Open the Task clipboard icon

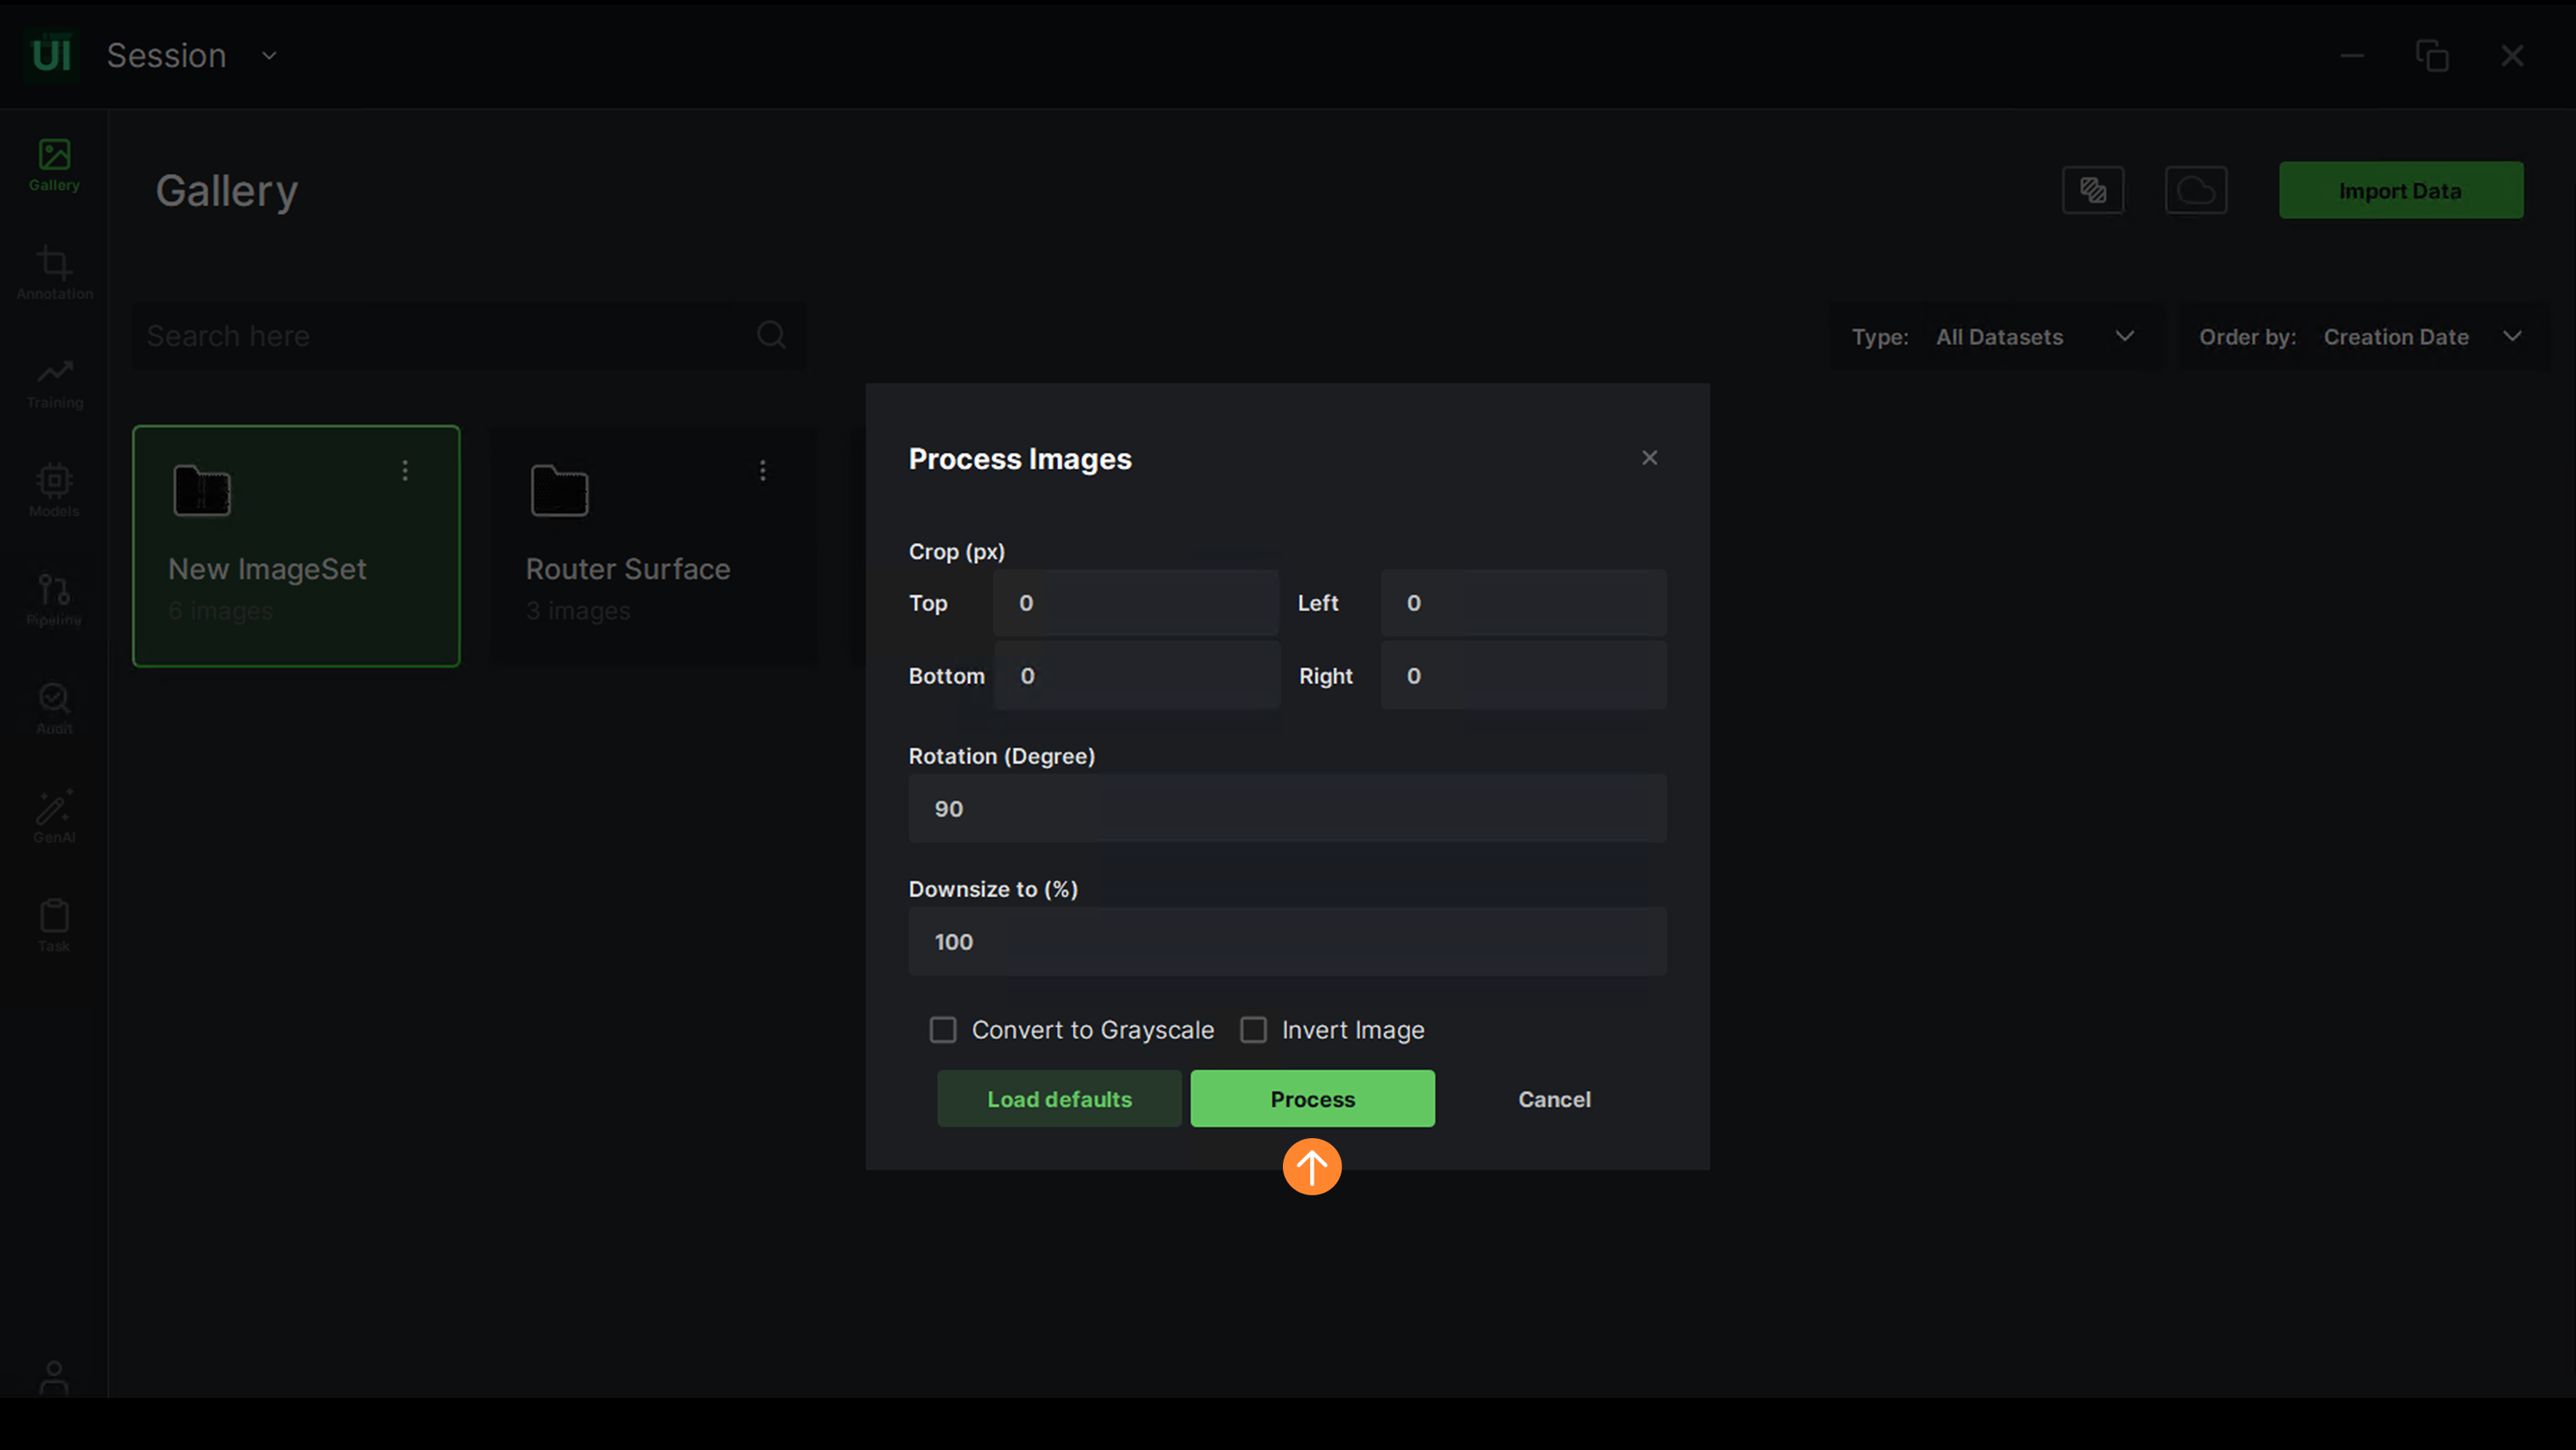(x=54, y=925)
